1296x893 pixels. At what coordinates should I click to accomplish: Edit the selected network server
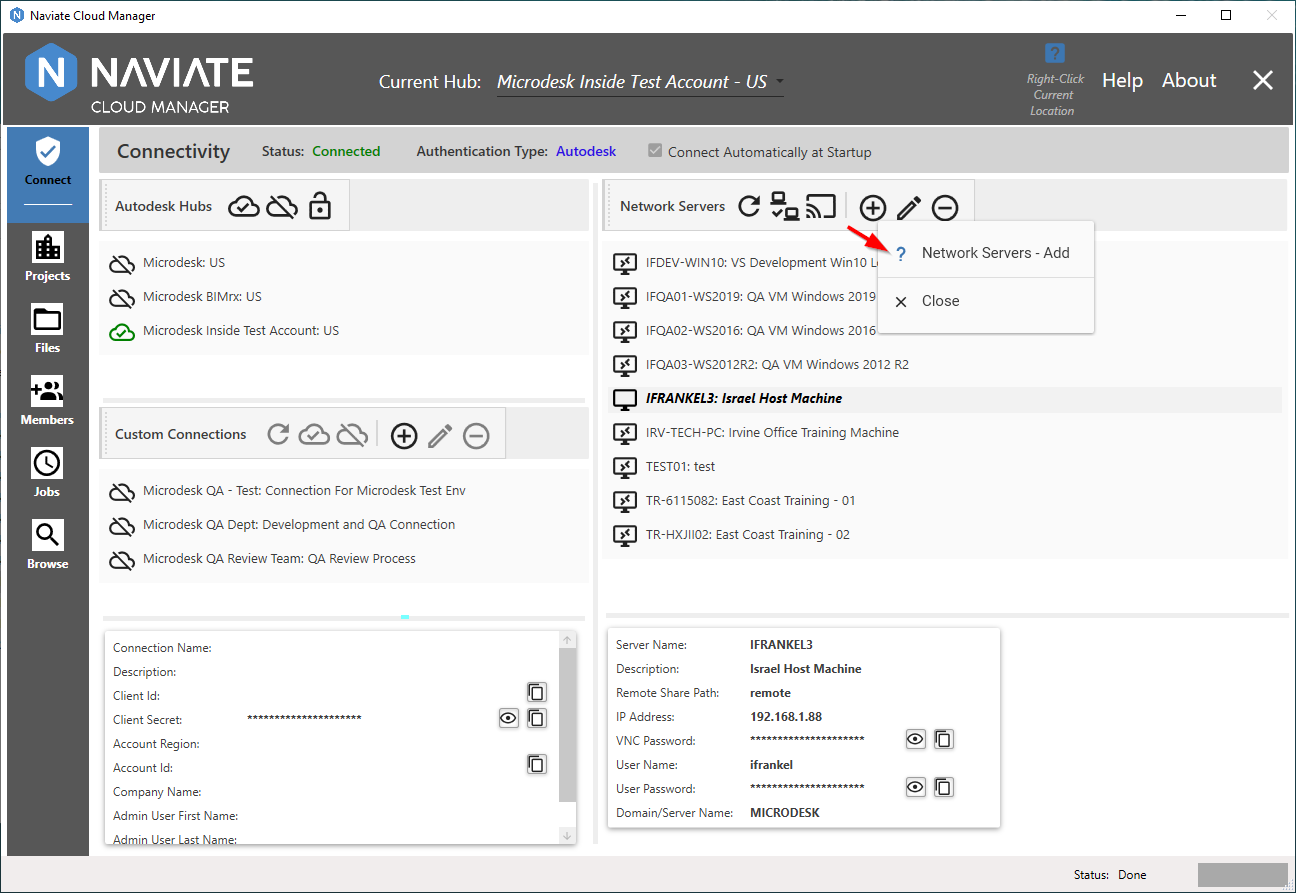coord(909,207)
